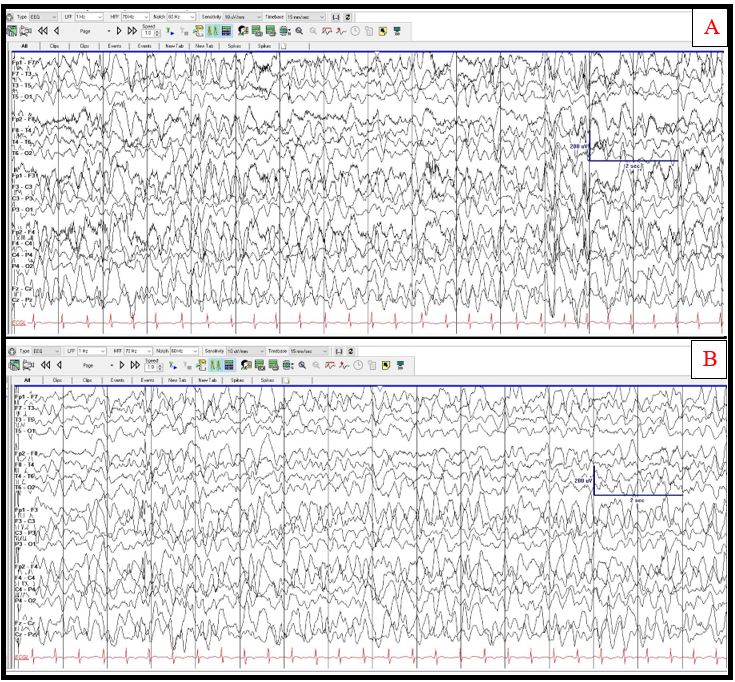This screenshot has width=735, height=682.
Task: Select the All tab in panel A
Action: coord(26,46)
